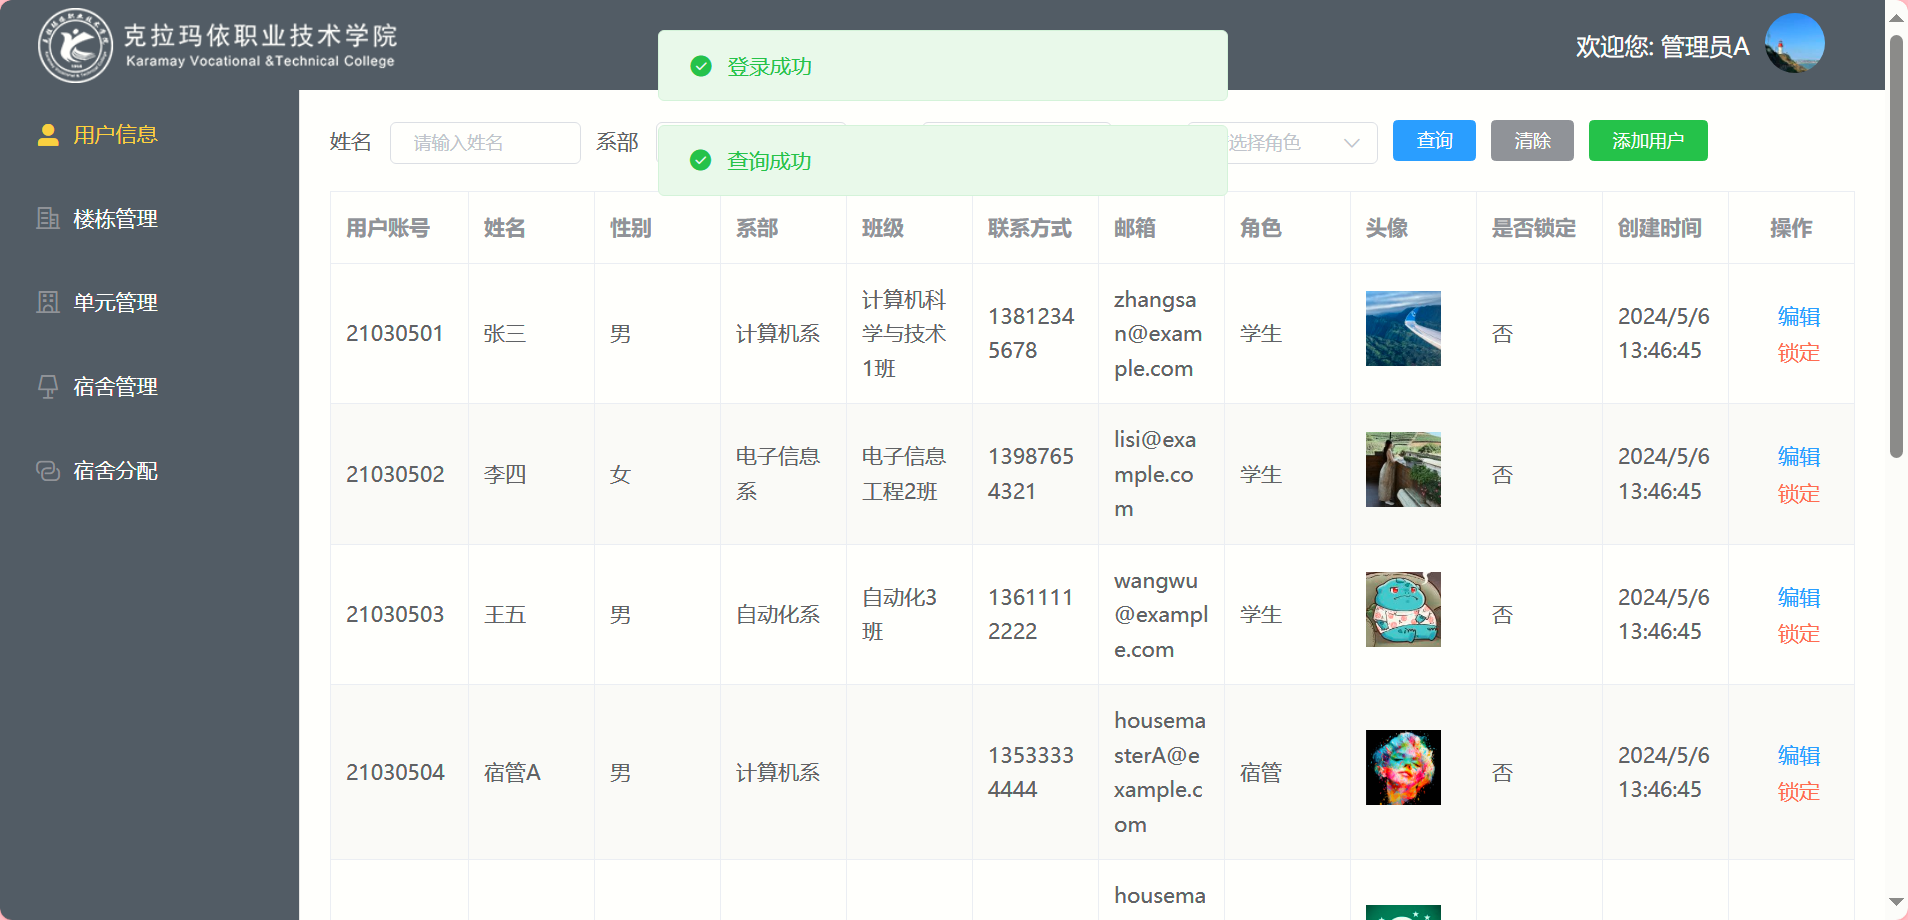Click the allocation icon beside 宿舍分配

tap(48, 471)
